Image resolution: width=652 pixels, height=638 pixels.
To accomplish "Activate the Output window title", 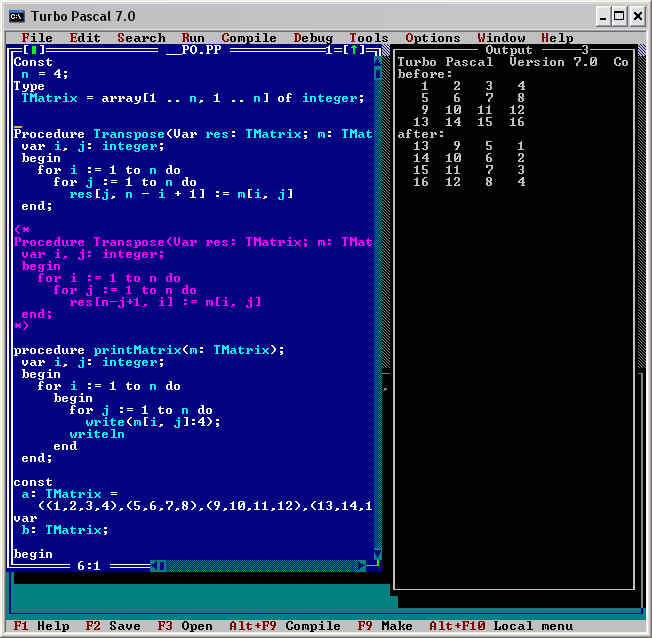I will pyautogui.click(x=509, y=50).
